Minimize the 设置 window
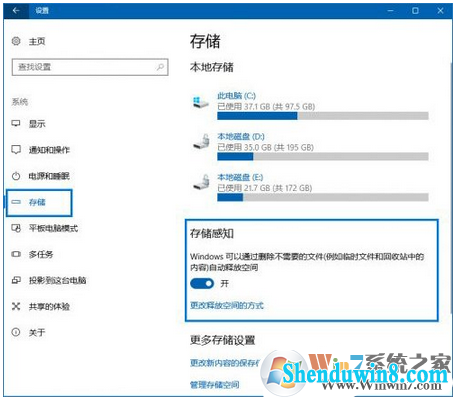 click(x=390, y=11)
